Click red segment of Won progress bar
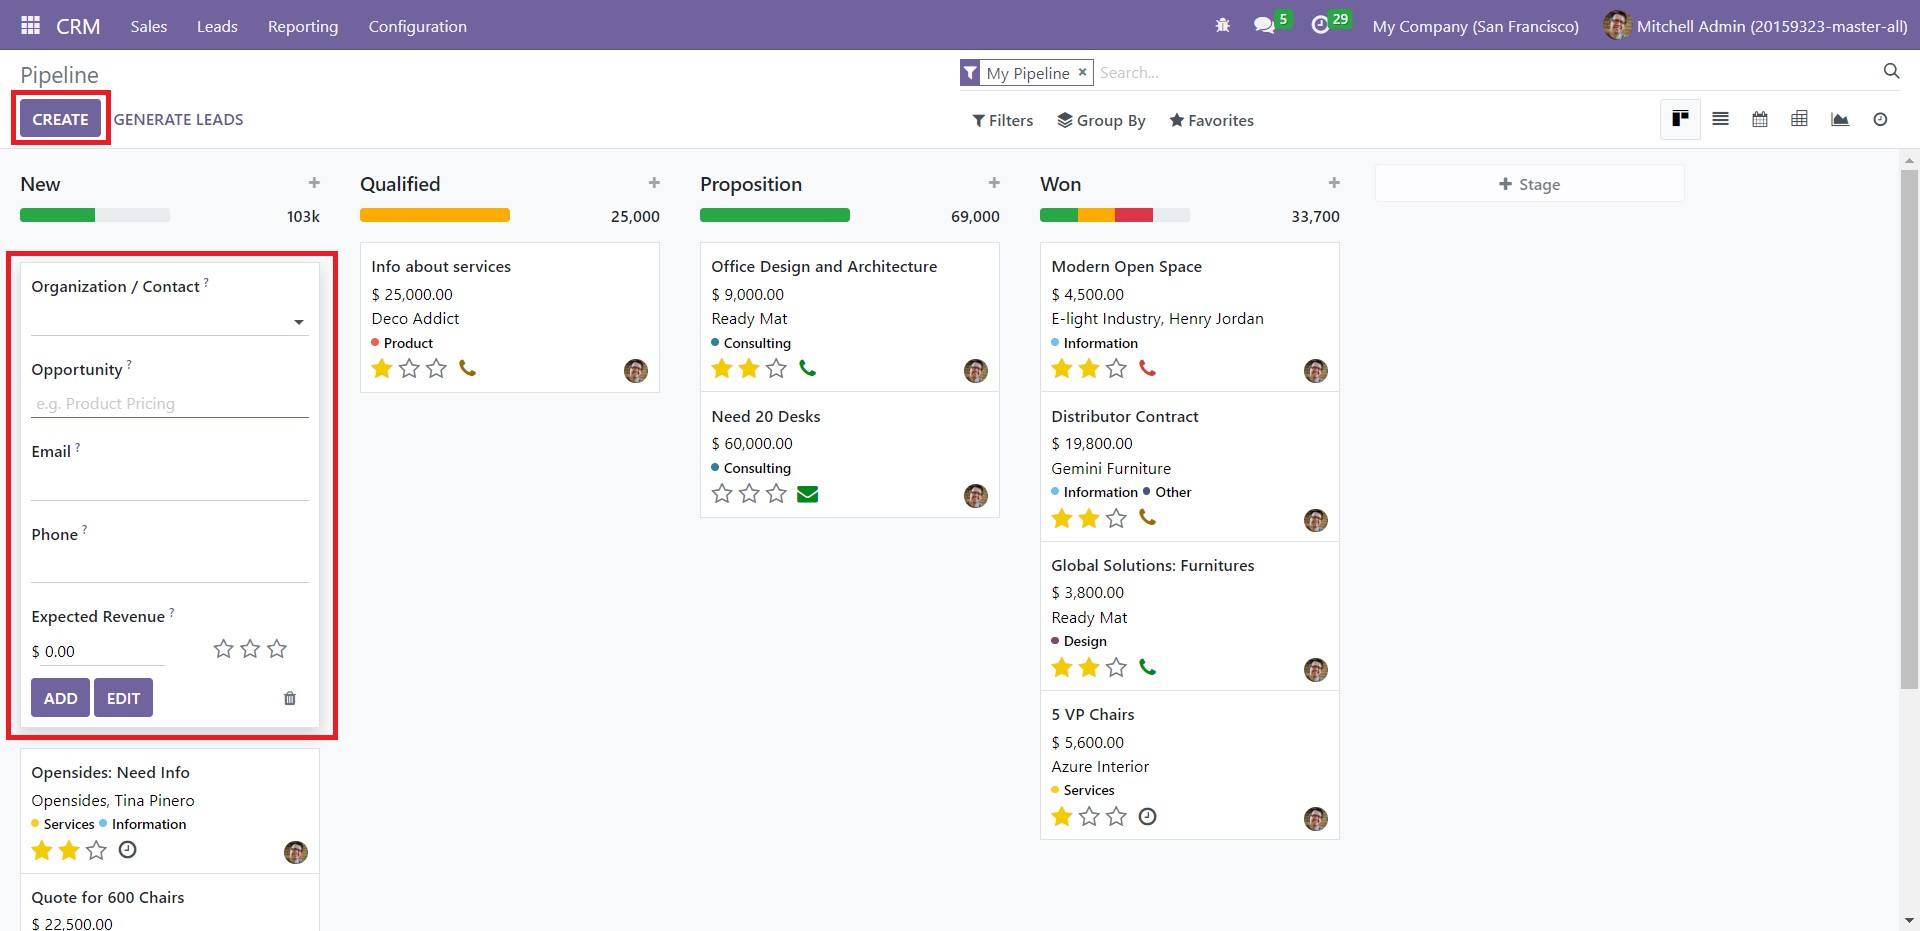Image resolution: width=1920 pixels, height=931 pixels. (x=1134, y=215)
